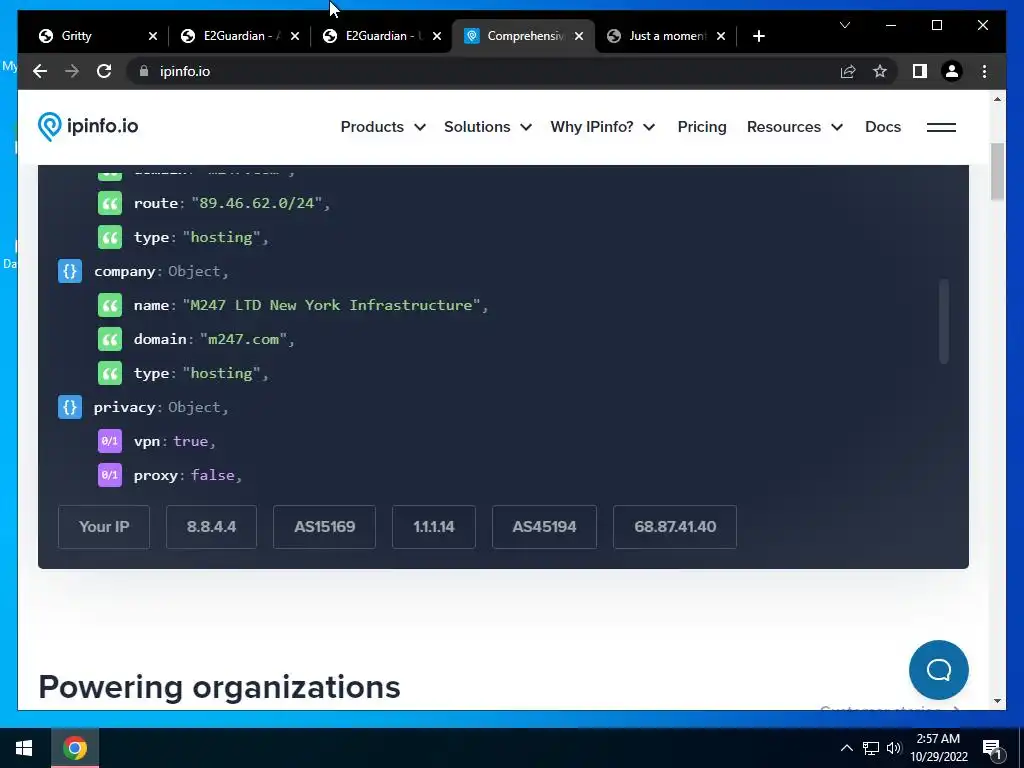Image resolution: width=1024 pixels, height=768 pixels.
Task: Look up sample AS15169
Action: (324, 526)
